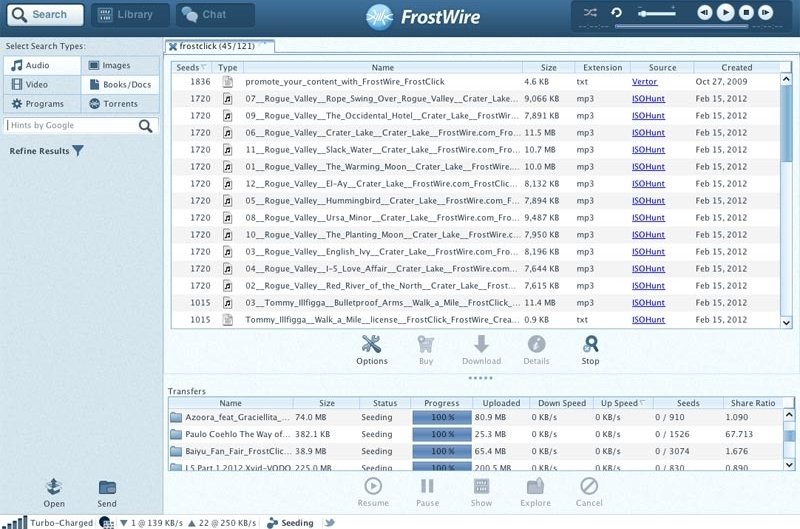
Task: Select Images search type
Action: [x=120, y=65]
